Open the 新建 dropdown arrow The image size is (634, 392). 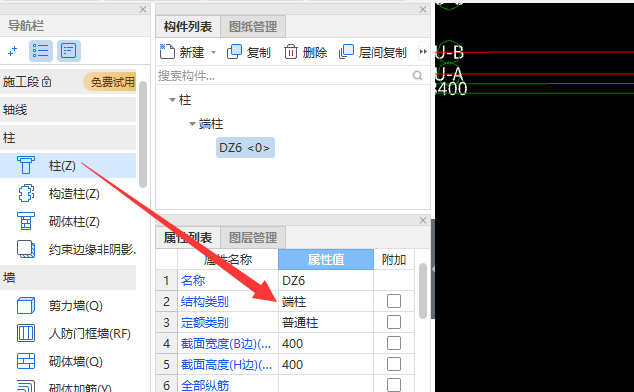click(x=213, y=53)
